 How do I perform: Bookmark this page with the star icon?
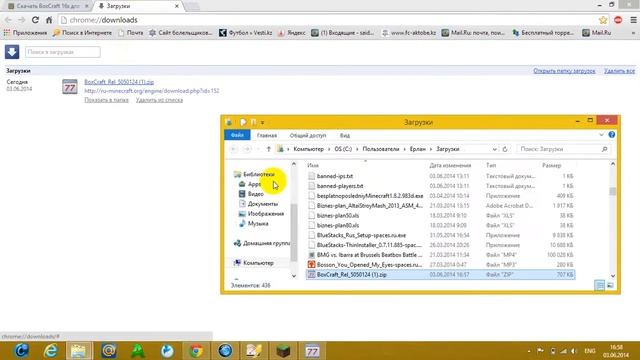pyautogui.click(x=603, y=20)
